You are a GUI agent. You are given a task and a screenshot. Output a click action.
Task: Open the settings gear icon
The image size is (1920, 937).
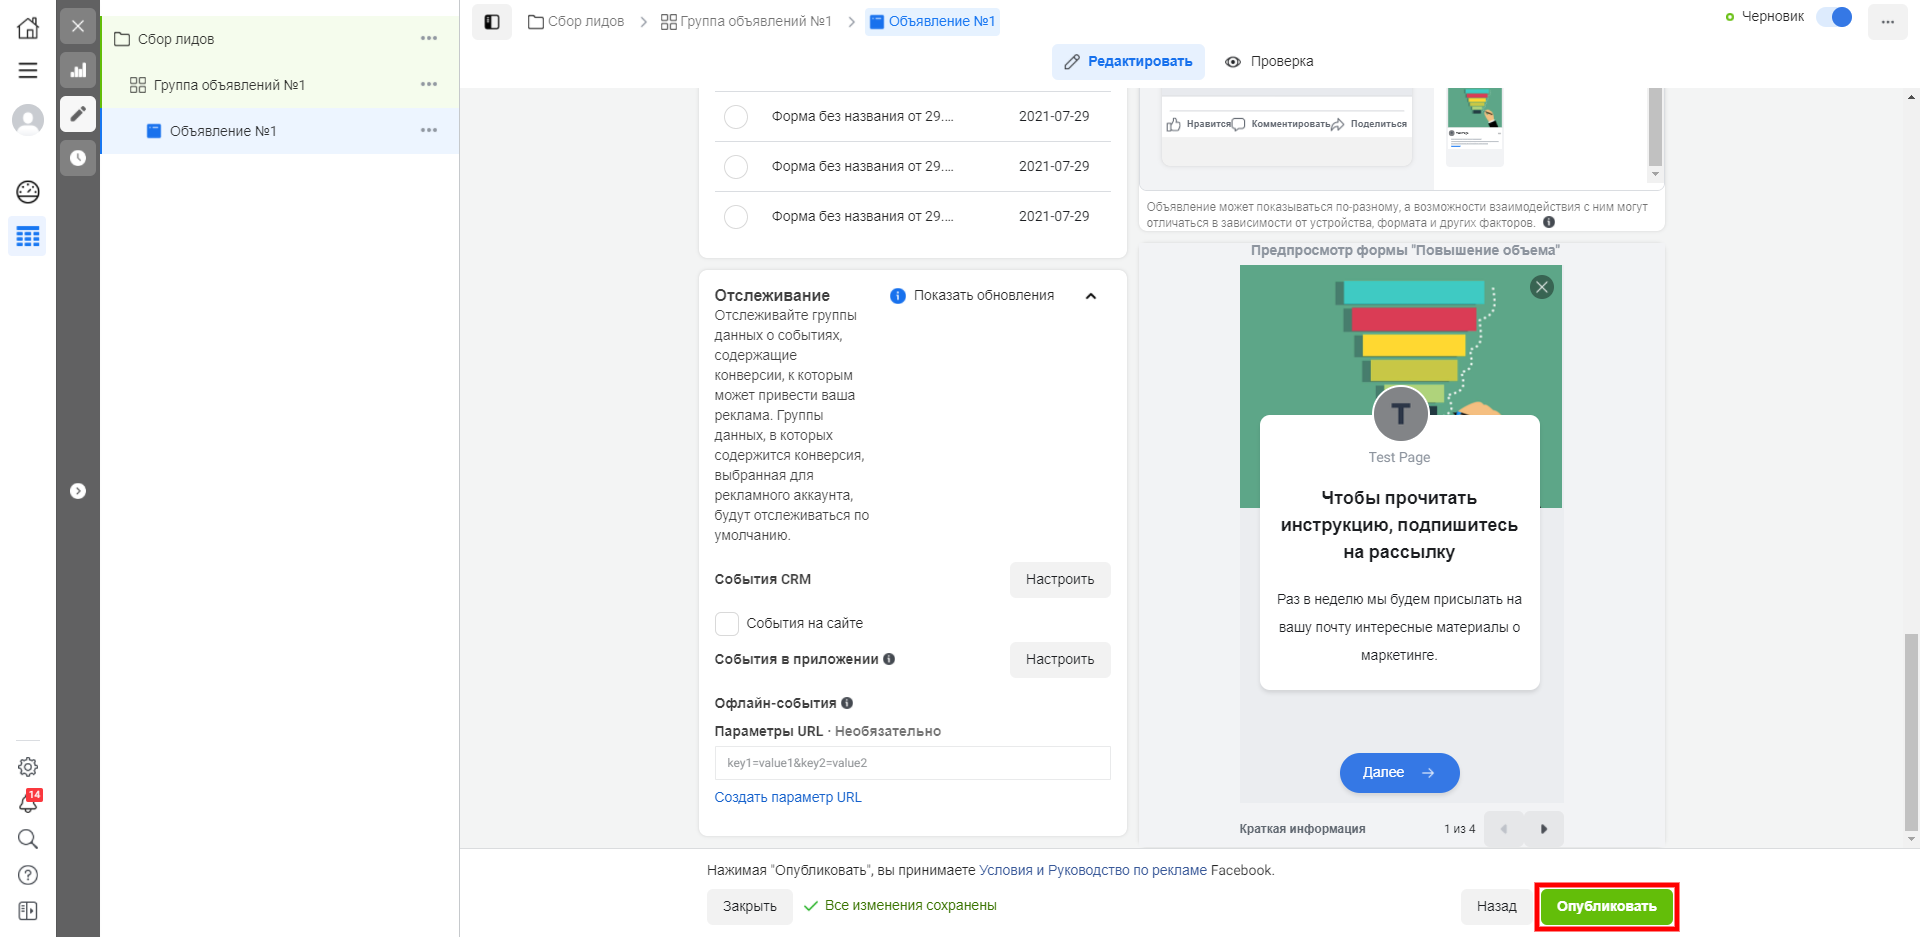(x=28, y=767)
